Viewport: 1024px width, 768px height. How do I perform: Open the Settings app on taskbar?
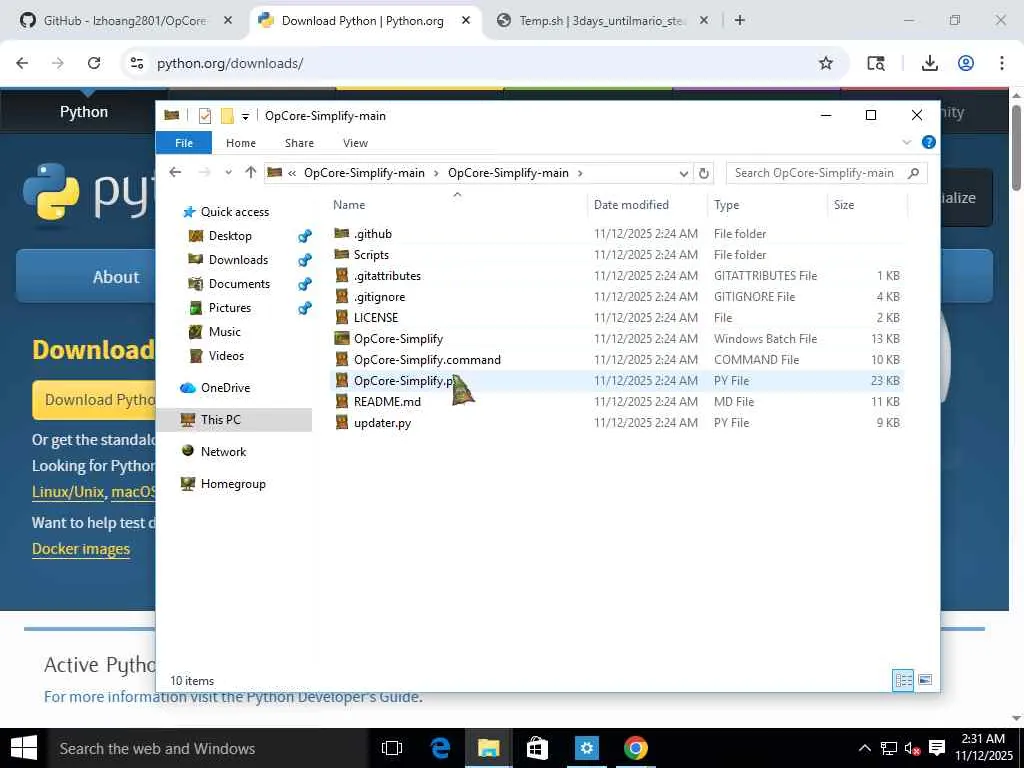click(586, 748)
